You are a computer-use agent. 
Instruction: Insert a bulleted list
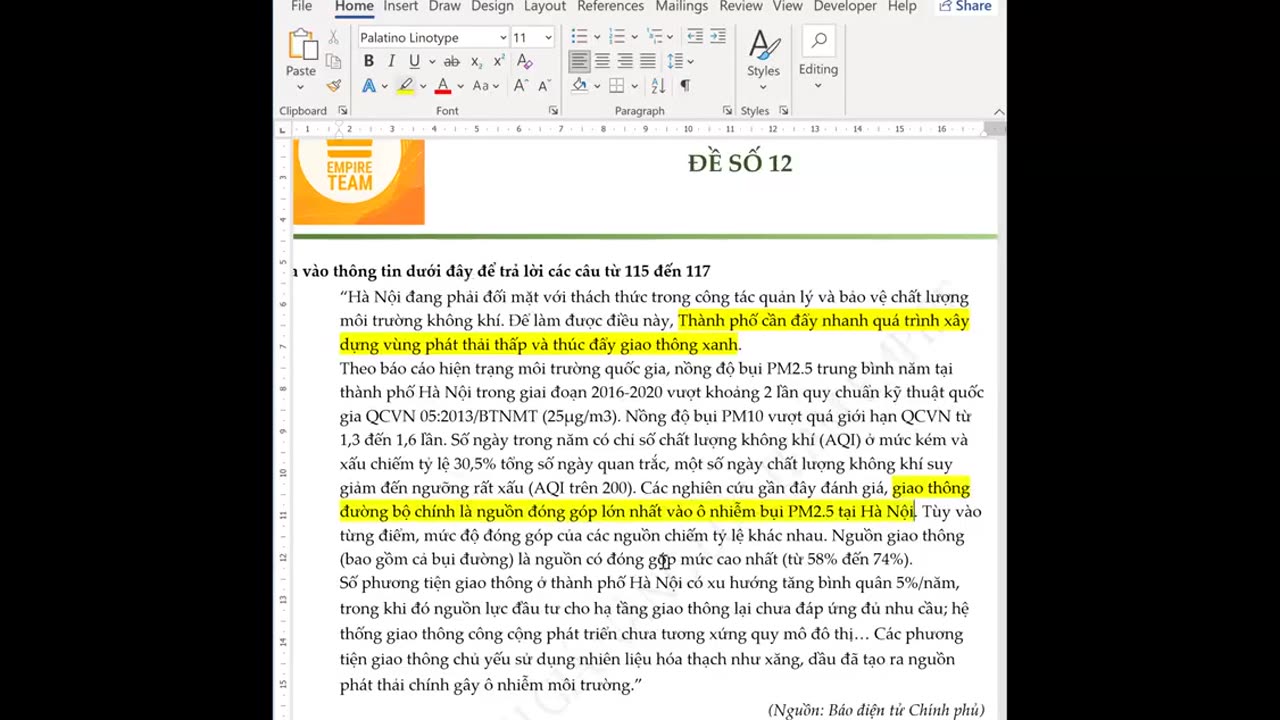579,37
